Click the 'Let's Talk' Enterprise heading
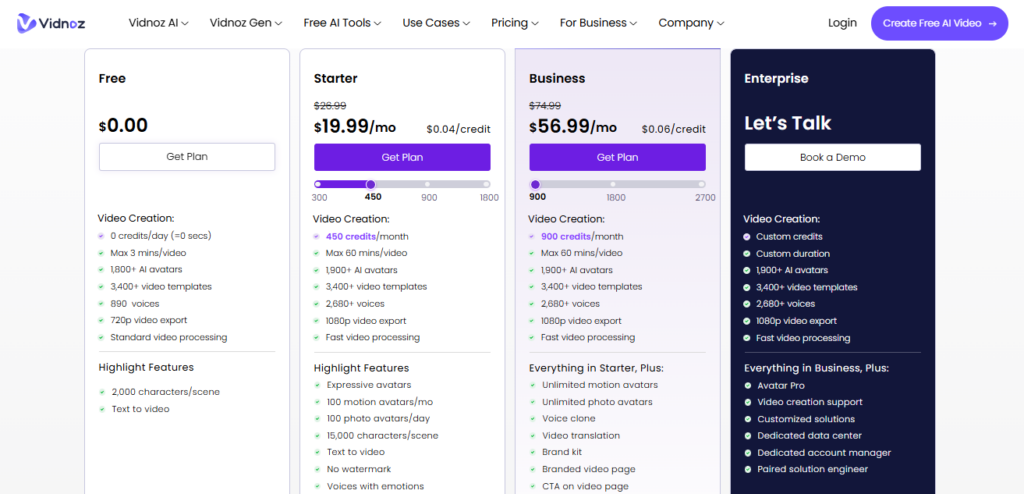The width and height of the screenshot is (1024, 494). (788, 124)
